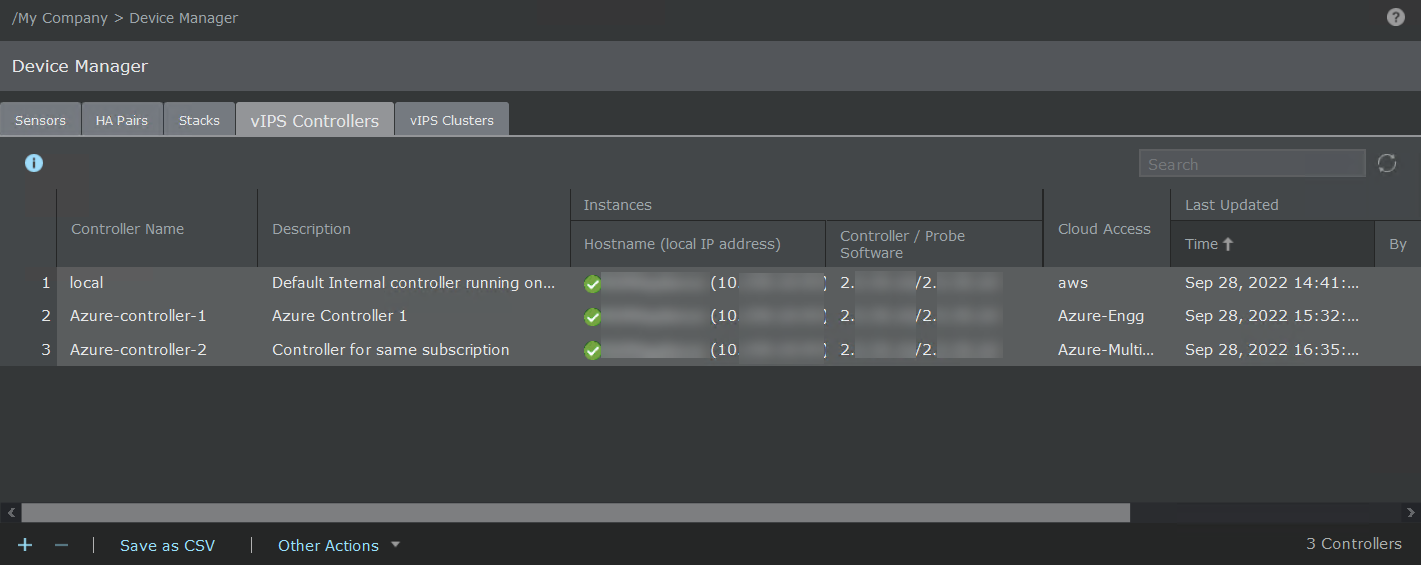Click the horizontal scrollbar thumb
Screen dimensions: 1421x565
(575, 512)
